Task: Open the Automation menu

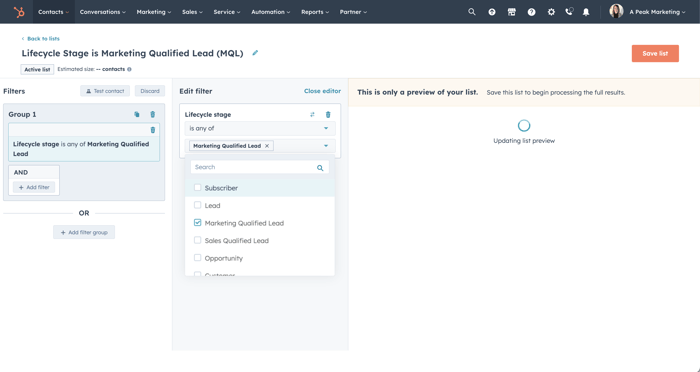Action: tap(271, 12)
